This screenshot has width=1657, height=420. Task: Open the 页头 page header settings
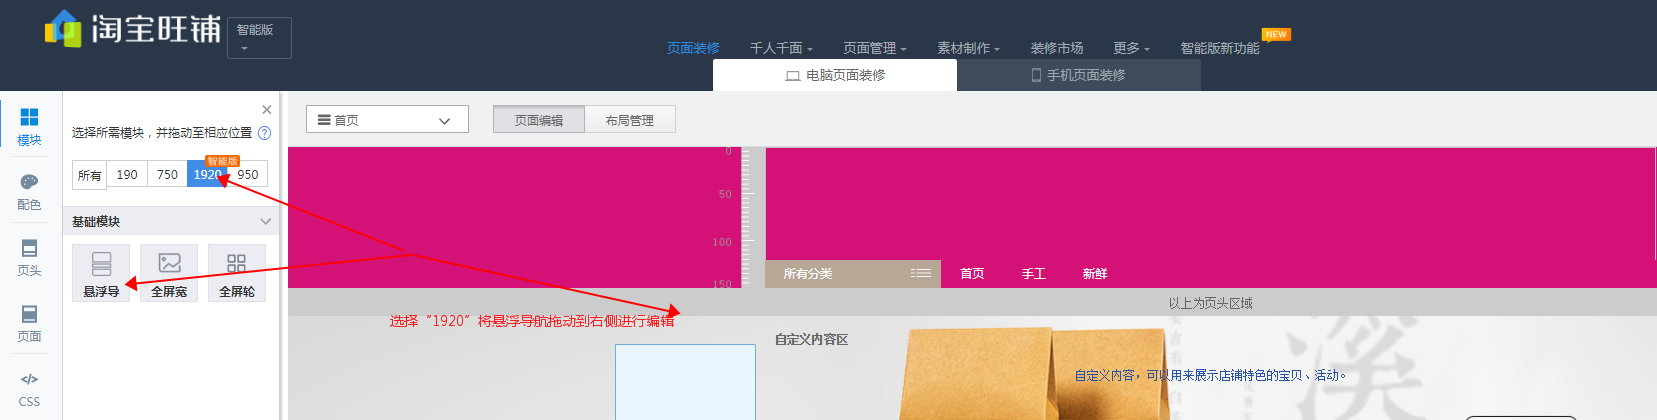(29, 257)
